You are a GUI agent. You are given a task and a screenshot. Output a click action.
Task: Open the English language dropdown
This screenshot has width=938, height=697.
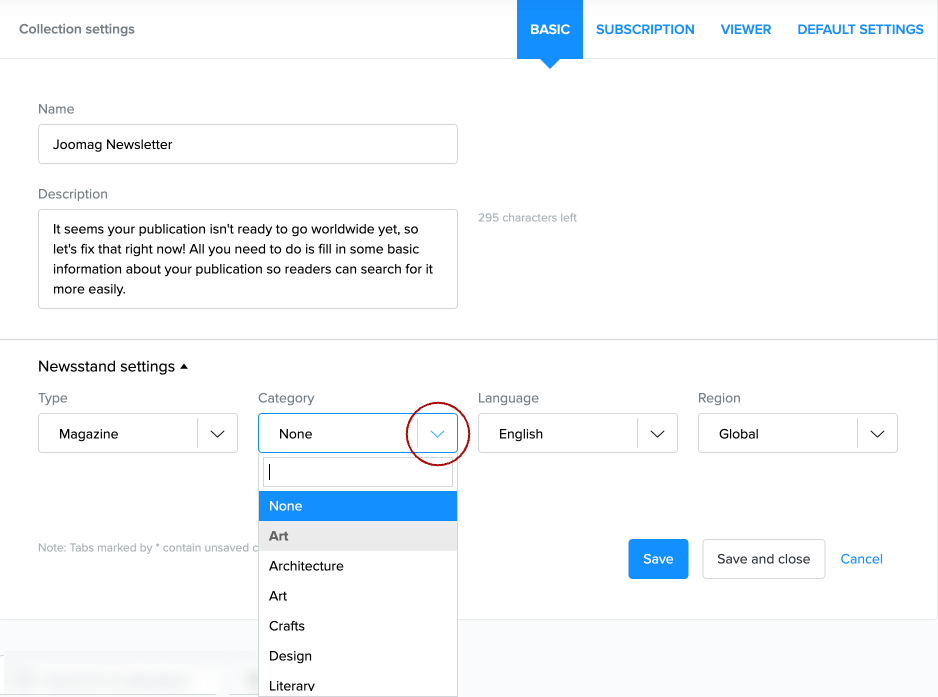[558, 434]
